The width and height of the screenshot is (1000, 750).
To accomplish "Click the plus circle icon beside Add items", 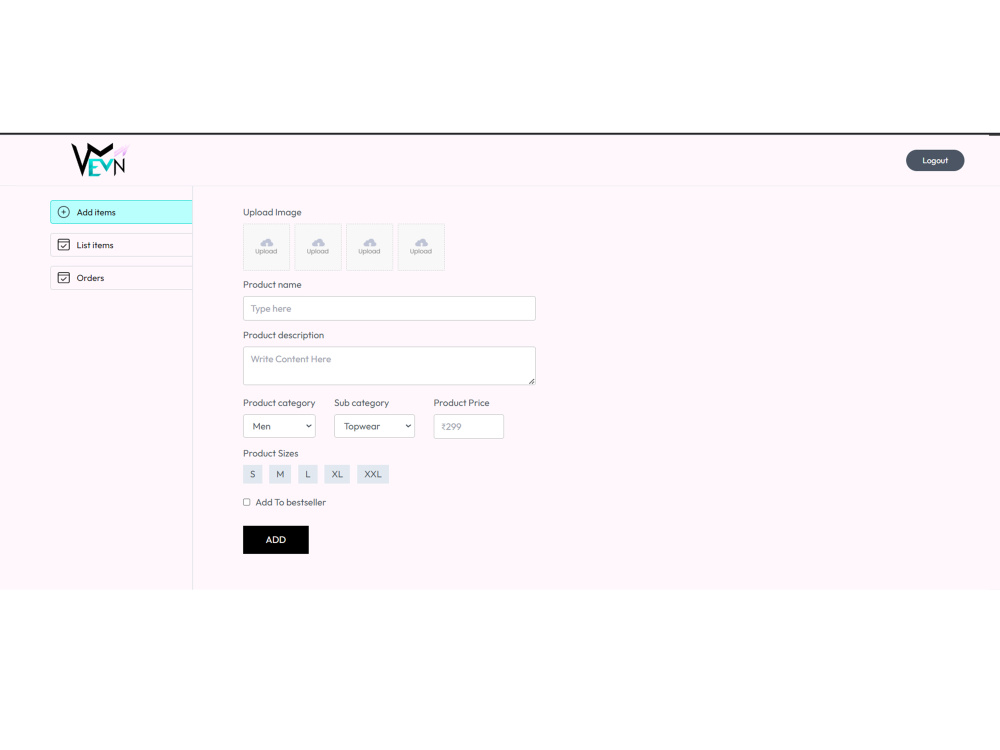I will 64,212.
